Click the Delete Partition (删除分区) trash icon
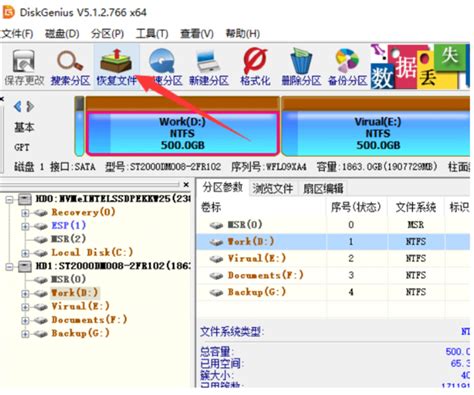474x395 pixels. click(x=301, y=61)
